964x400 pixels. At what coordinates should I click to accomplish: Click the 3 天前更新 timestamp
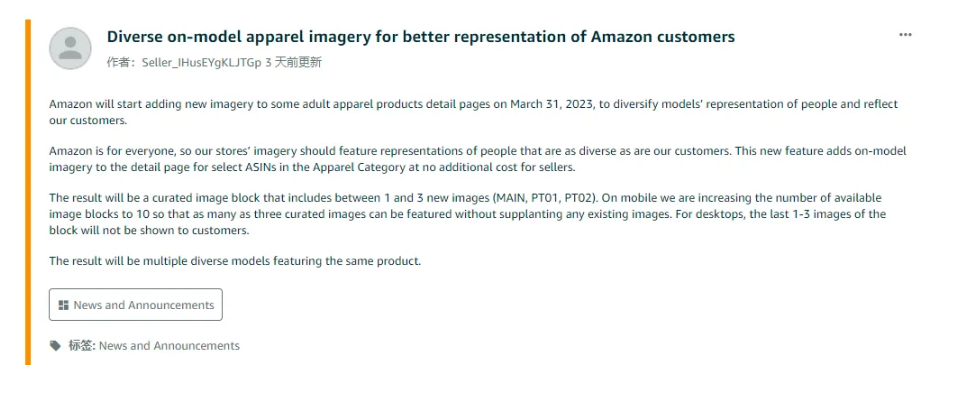pos(293,63)
